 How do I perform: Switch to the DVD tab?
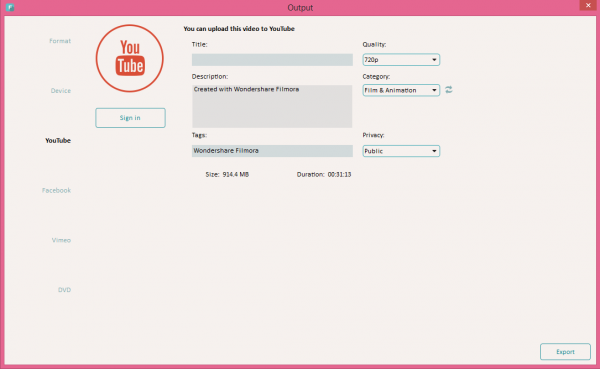pyautogui.click(x=64, y=290)
